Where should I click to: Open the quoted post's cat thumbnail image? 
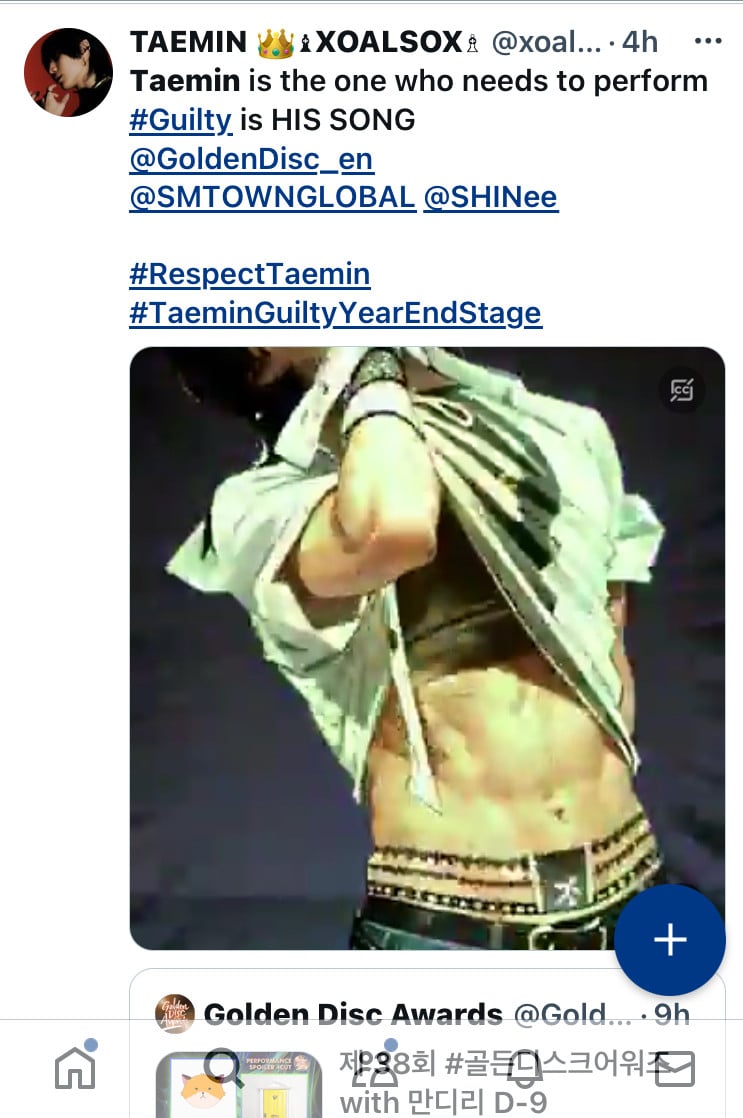tap(239, 1084)
